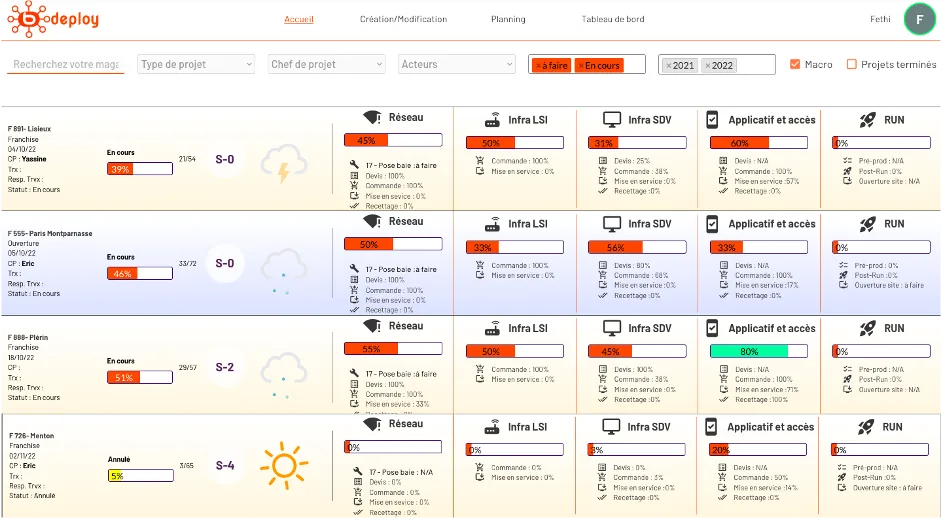Open the Planning tab
The image size is (941, 518).
[508, 19]
